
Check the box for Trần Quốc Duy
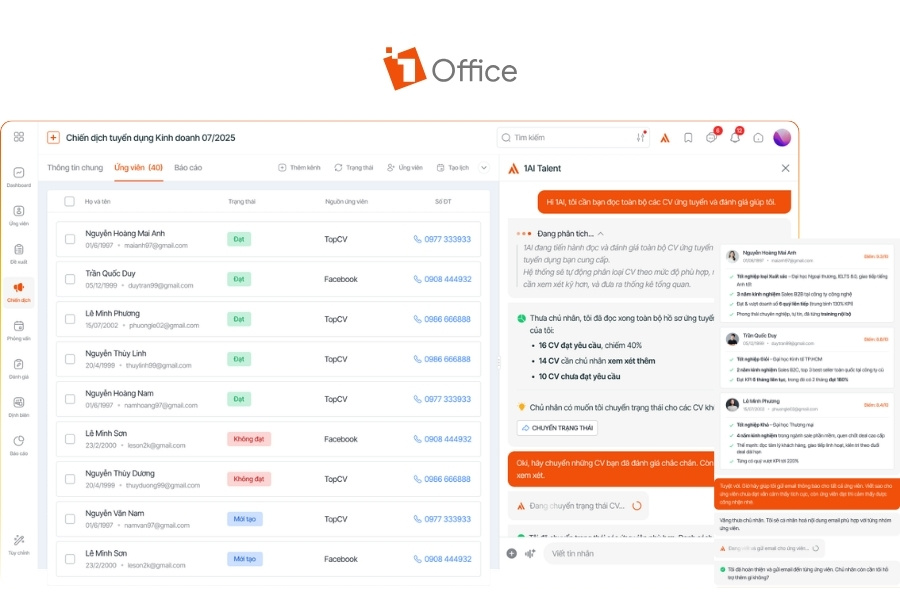[70, 279]
